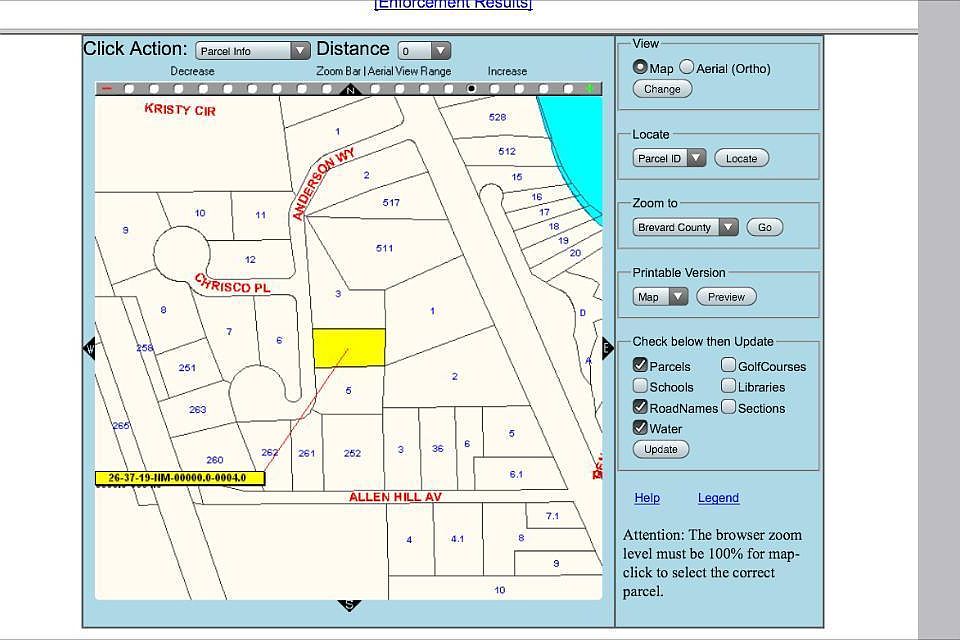Pan map east with E arrow

607,348
